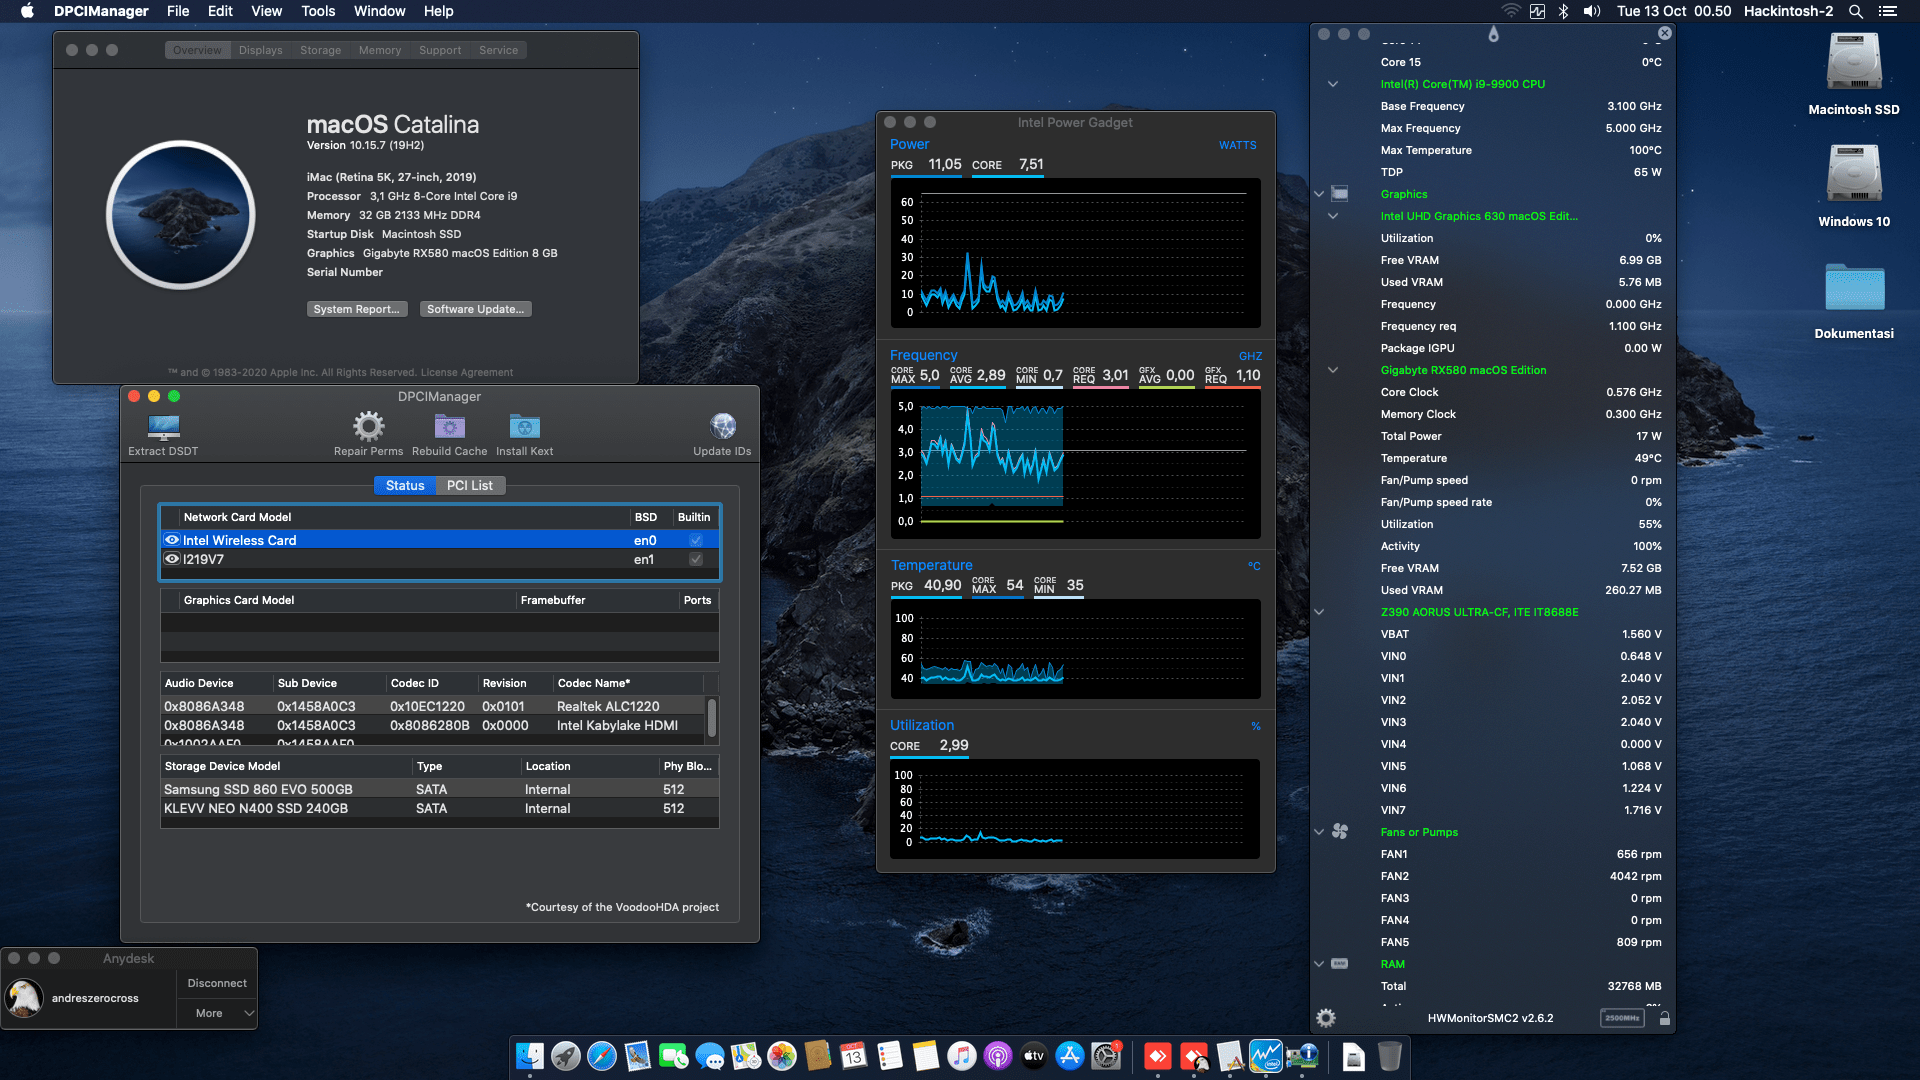Image resolution: width=1920 pixels, height=1080 pixels.
Task: Collapse the Fans or Pumps section
Action: [1319, 831]
